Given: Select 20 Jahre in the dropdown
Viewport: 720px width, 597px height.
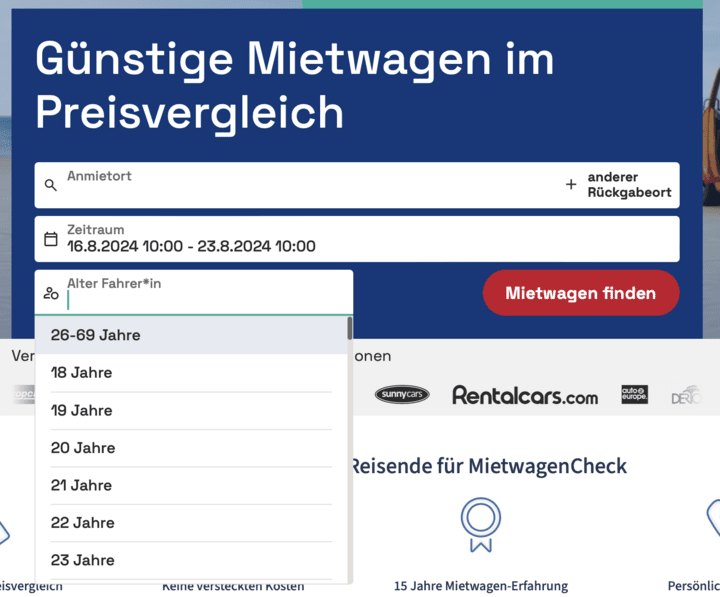Looking at the screenshot, I should pos(83,448).
